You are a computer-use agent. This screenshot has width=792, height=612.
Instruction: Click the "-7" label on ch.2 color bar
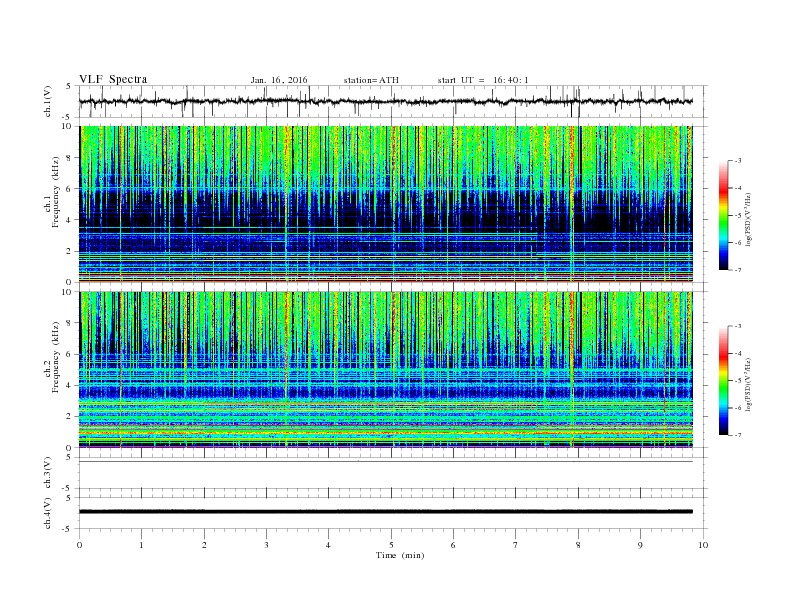738,435
